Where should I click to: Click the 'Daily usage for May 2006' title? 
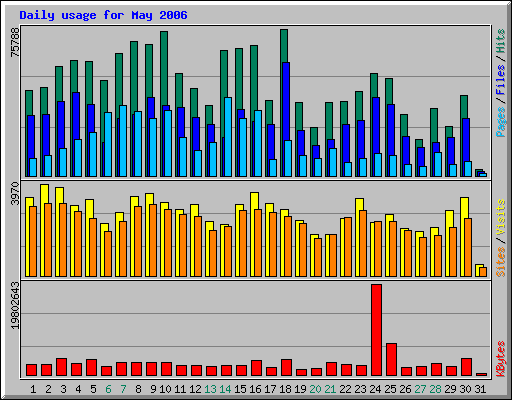click(103, 15)
